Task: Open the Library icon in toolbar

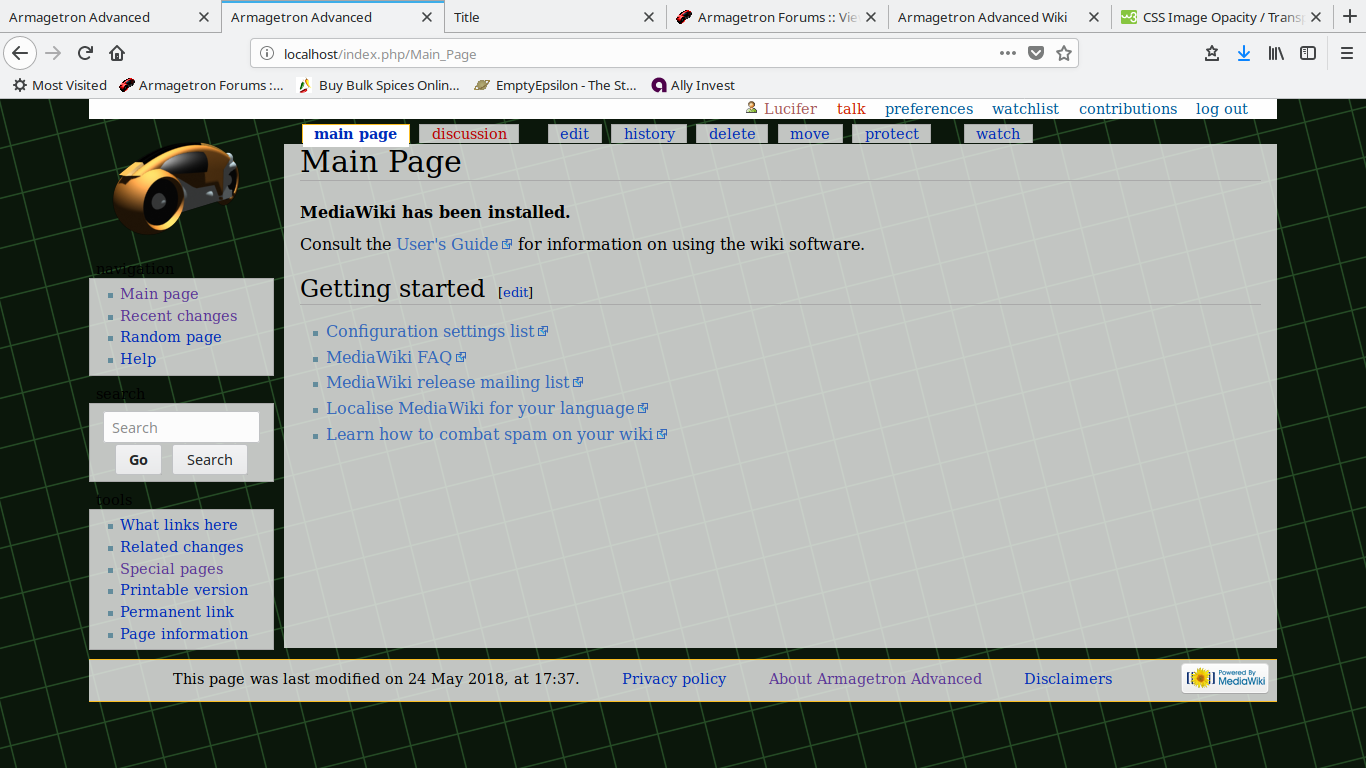Action: pyautogui.click(x=1276, y=53)
